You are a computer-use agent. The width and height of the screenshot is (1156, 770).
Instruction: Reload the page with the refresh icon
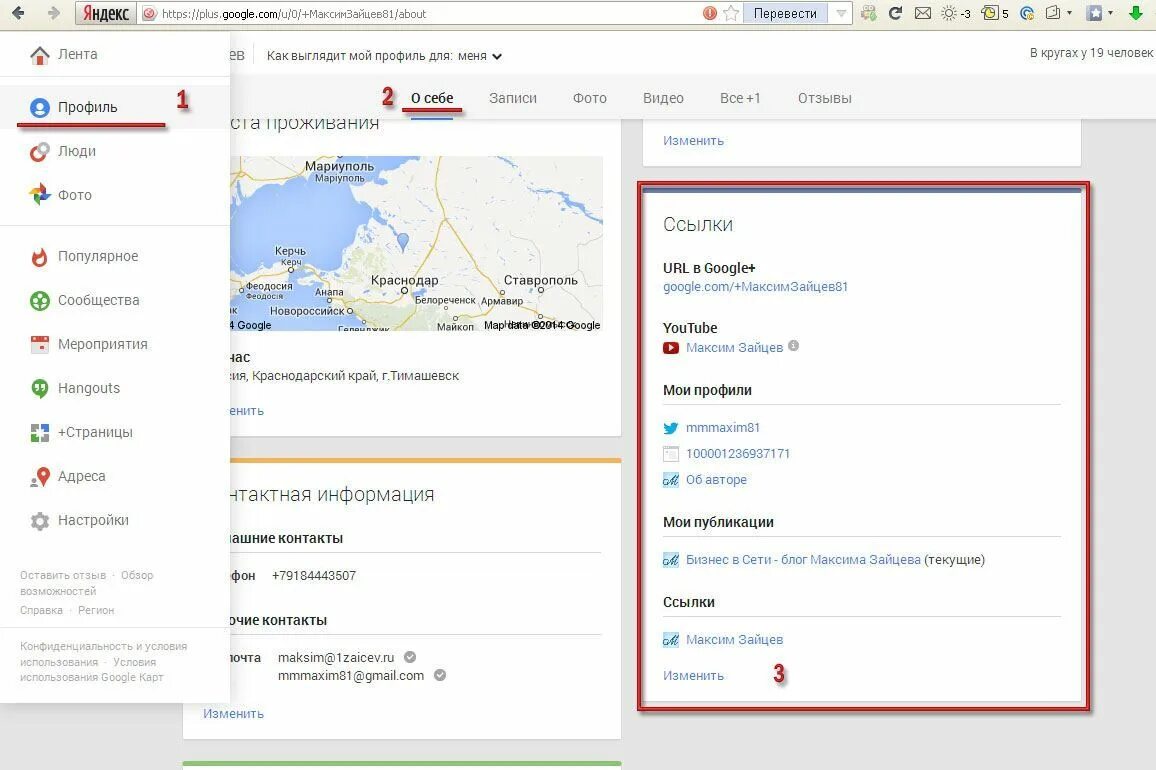click(x=895, y=13)
